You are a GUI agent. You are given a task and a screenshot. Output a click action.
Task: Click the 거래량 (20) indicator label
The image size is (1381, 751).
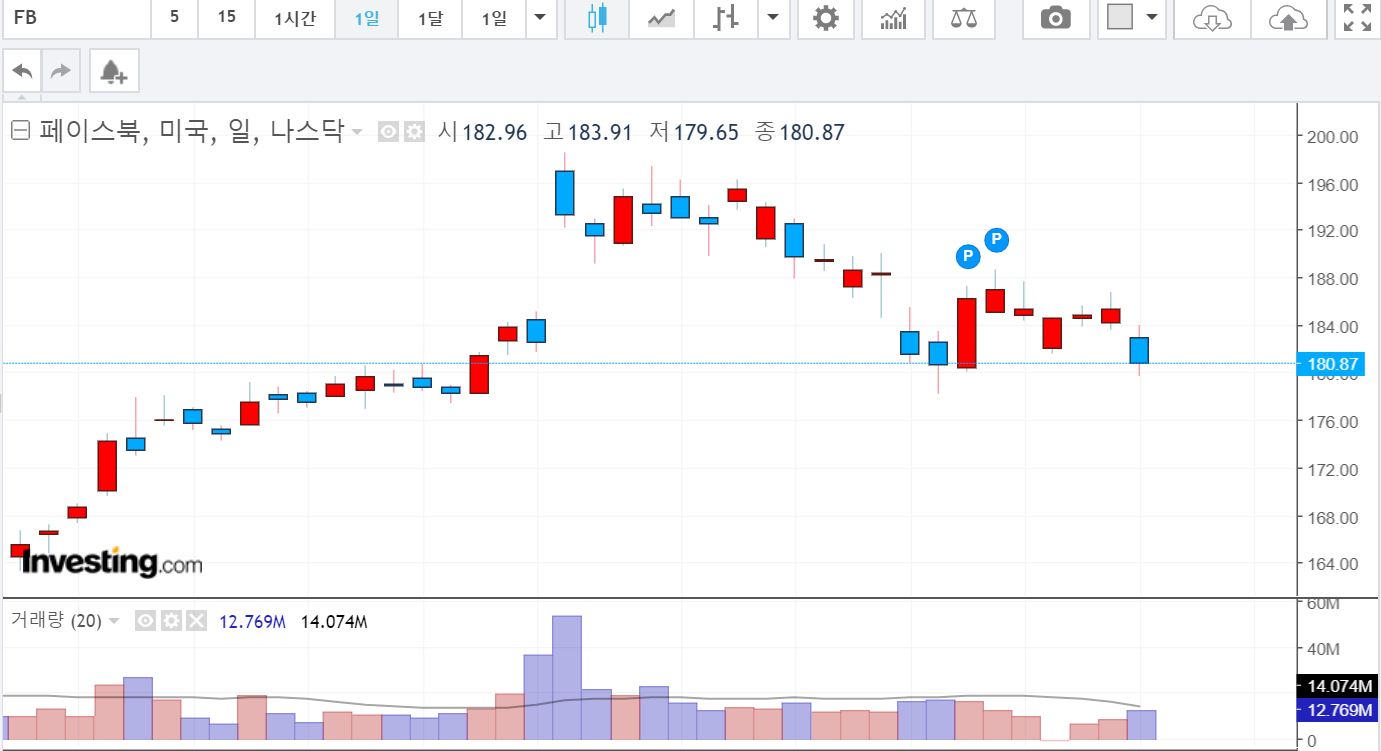[56, 621]
